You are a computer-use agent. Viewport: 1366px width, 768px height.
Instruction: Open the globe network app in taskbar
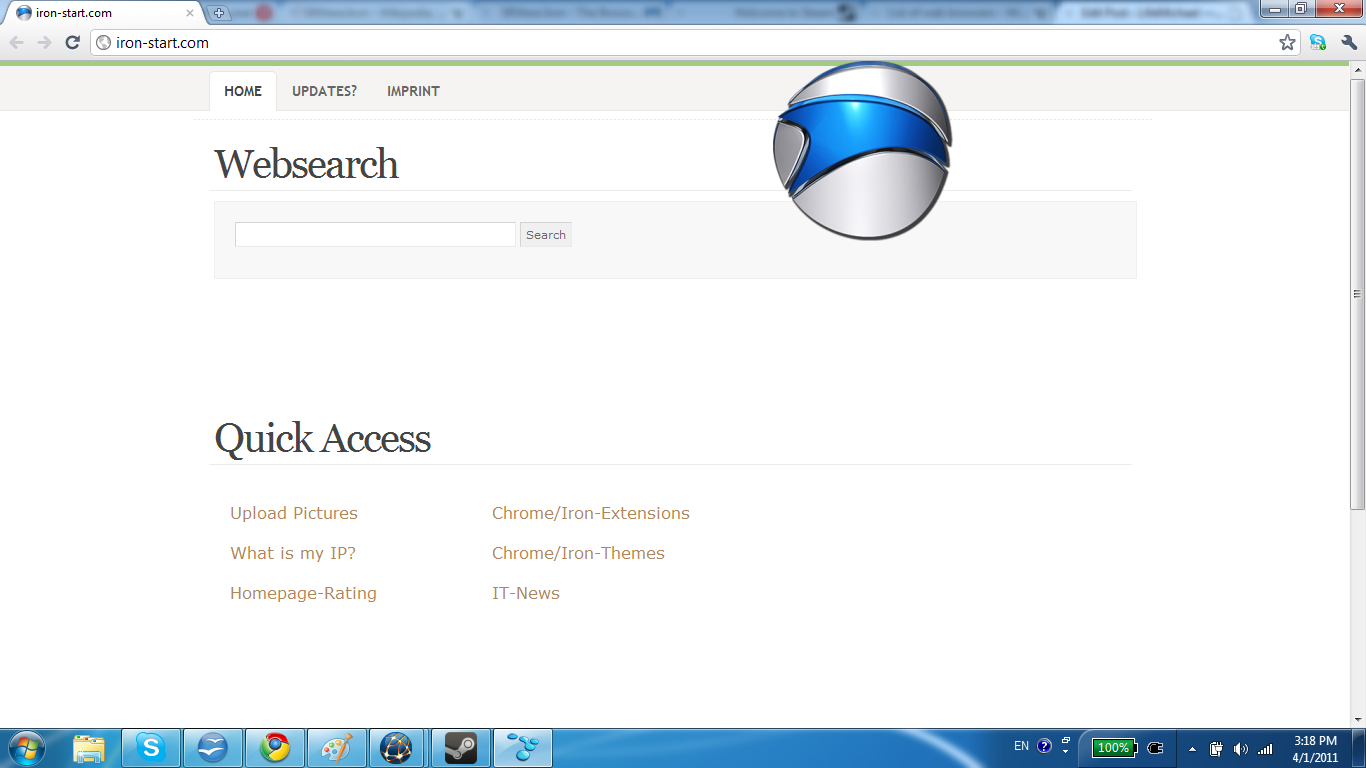point(398,748)
